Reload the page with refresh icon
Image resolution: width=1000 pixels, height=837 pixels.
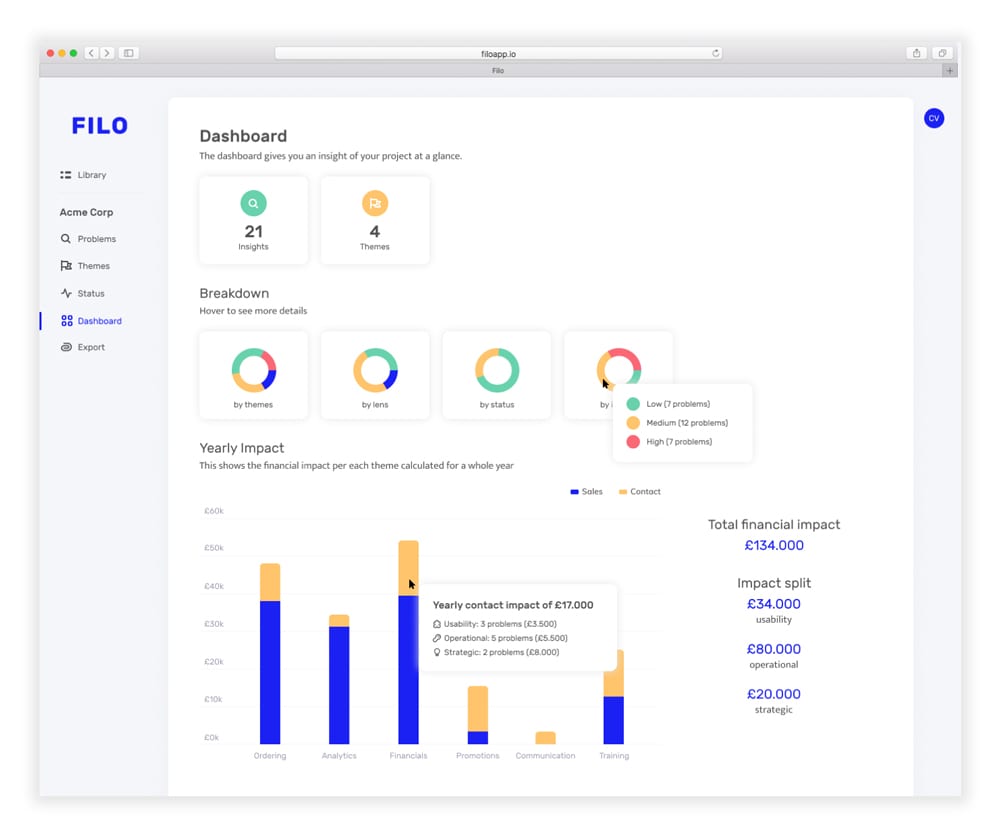[x=716, y=53]
